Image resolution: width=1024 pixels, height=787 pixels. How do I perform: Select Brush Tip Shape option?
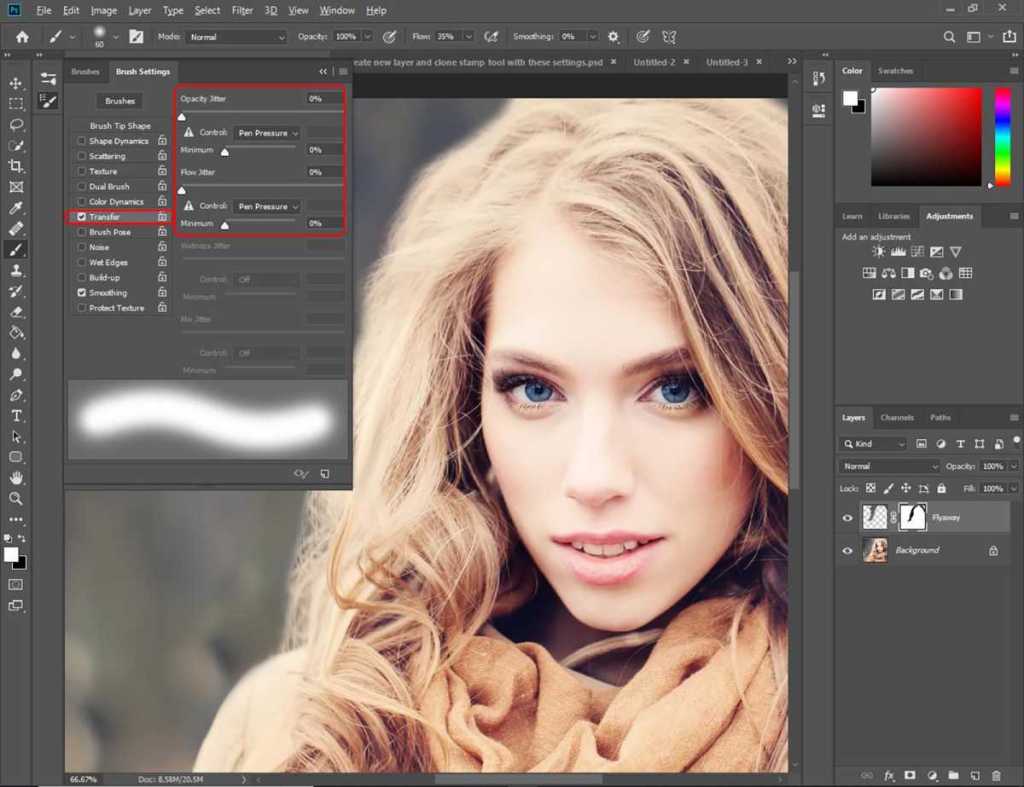120,126
